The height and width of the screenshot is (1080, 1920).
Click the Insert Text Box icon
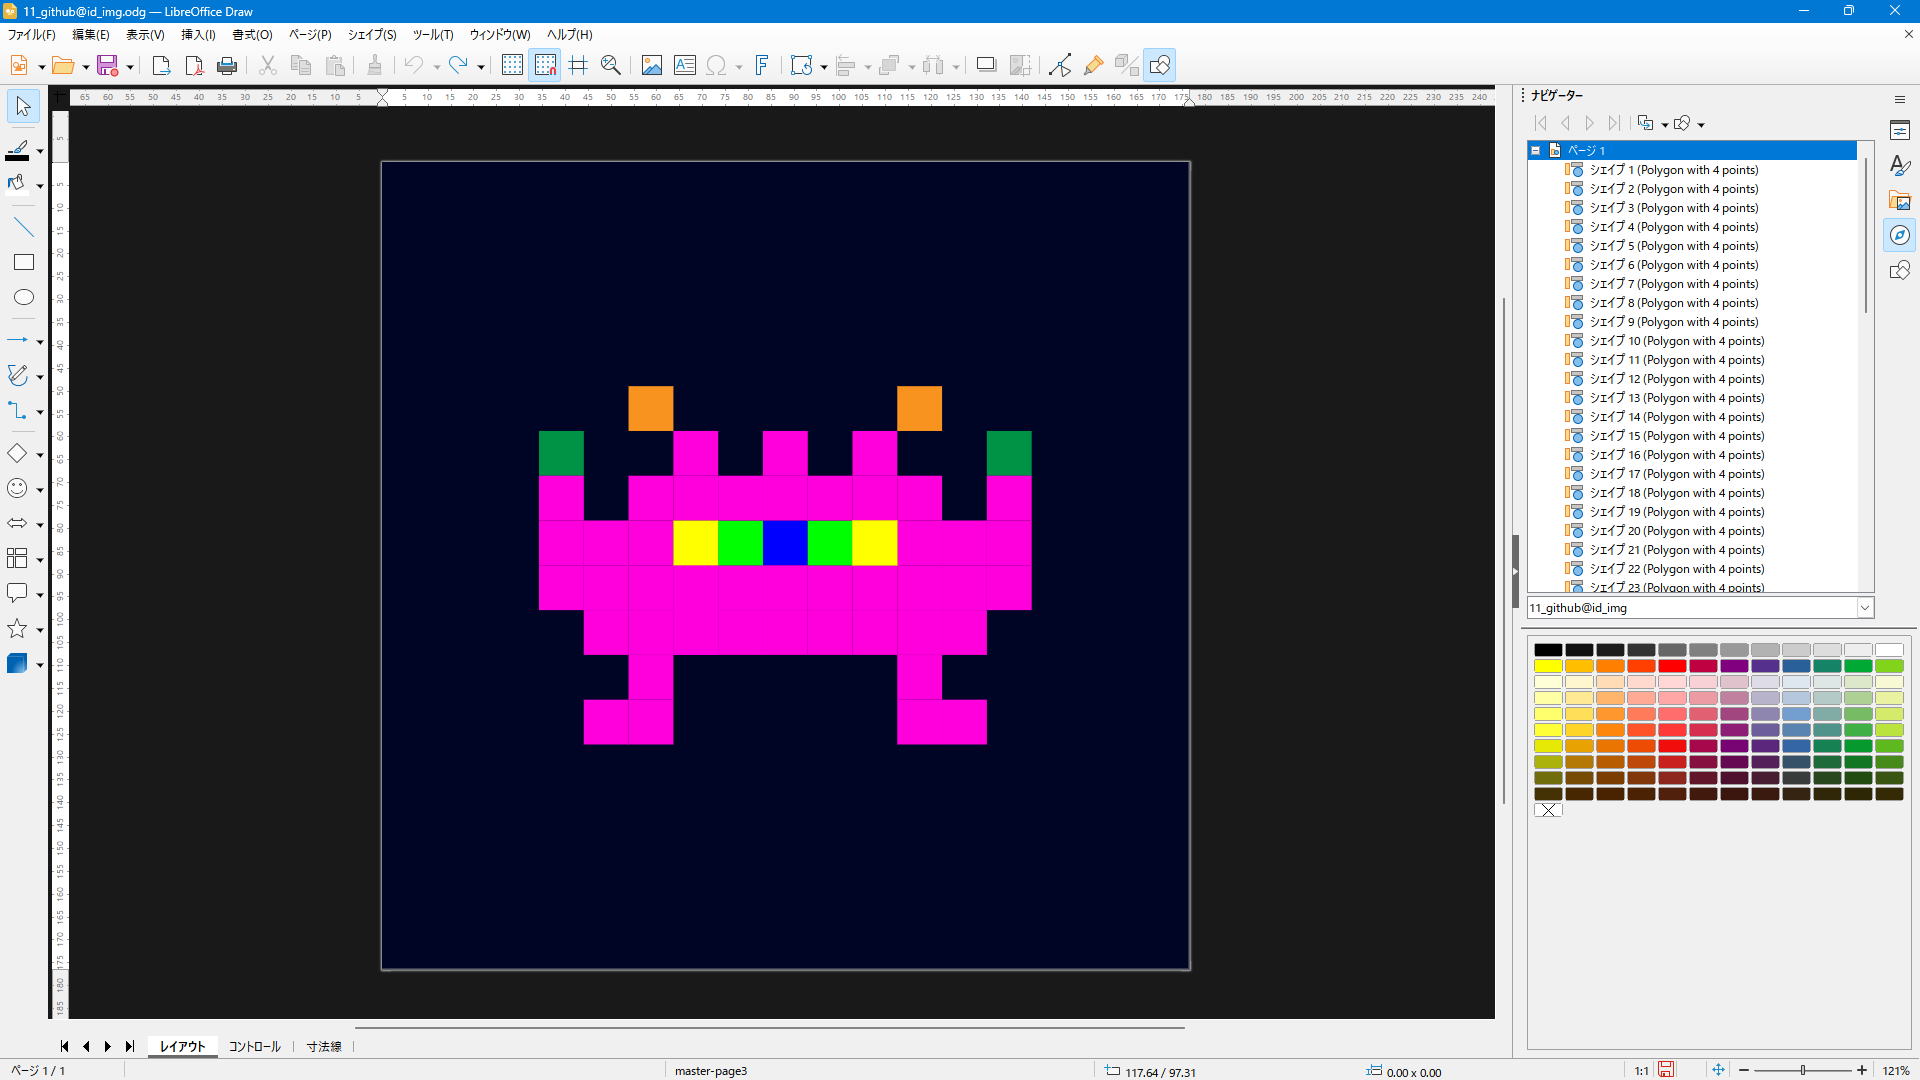[x=685, y=66]
